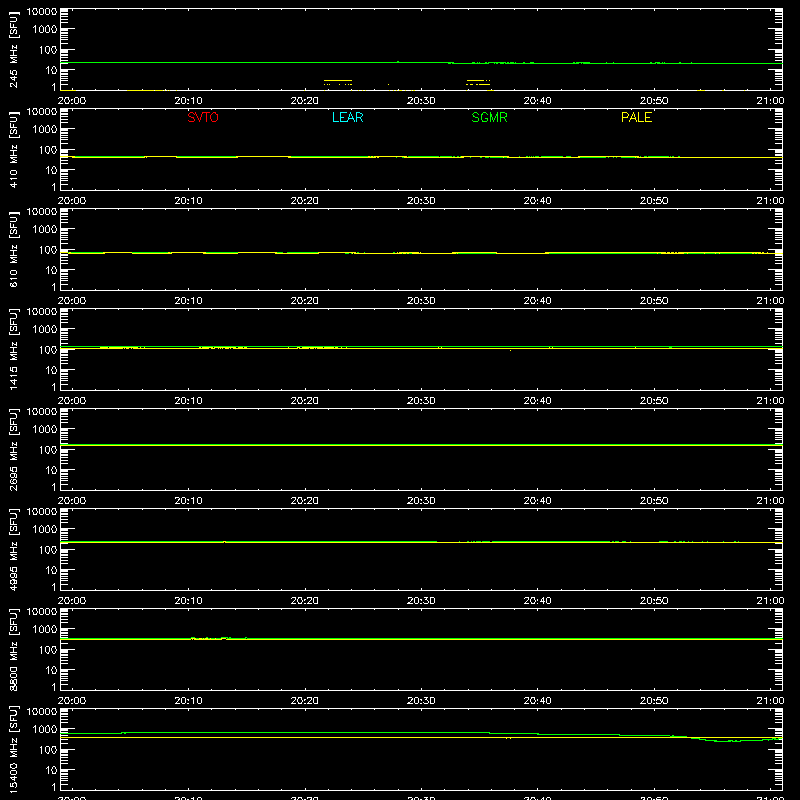This screenshot has height=800, width=800.
Task: Click the 20:20 time label of the 1415 MHz panel
Action: [x=305, y=401]
